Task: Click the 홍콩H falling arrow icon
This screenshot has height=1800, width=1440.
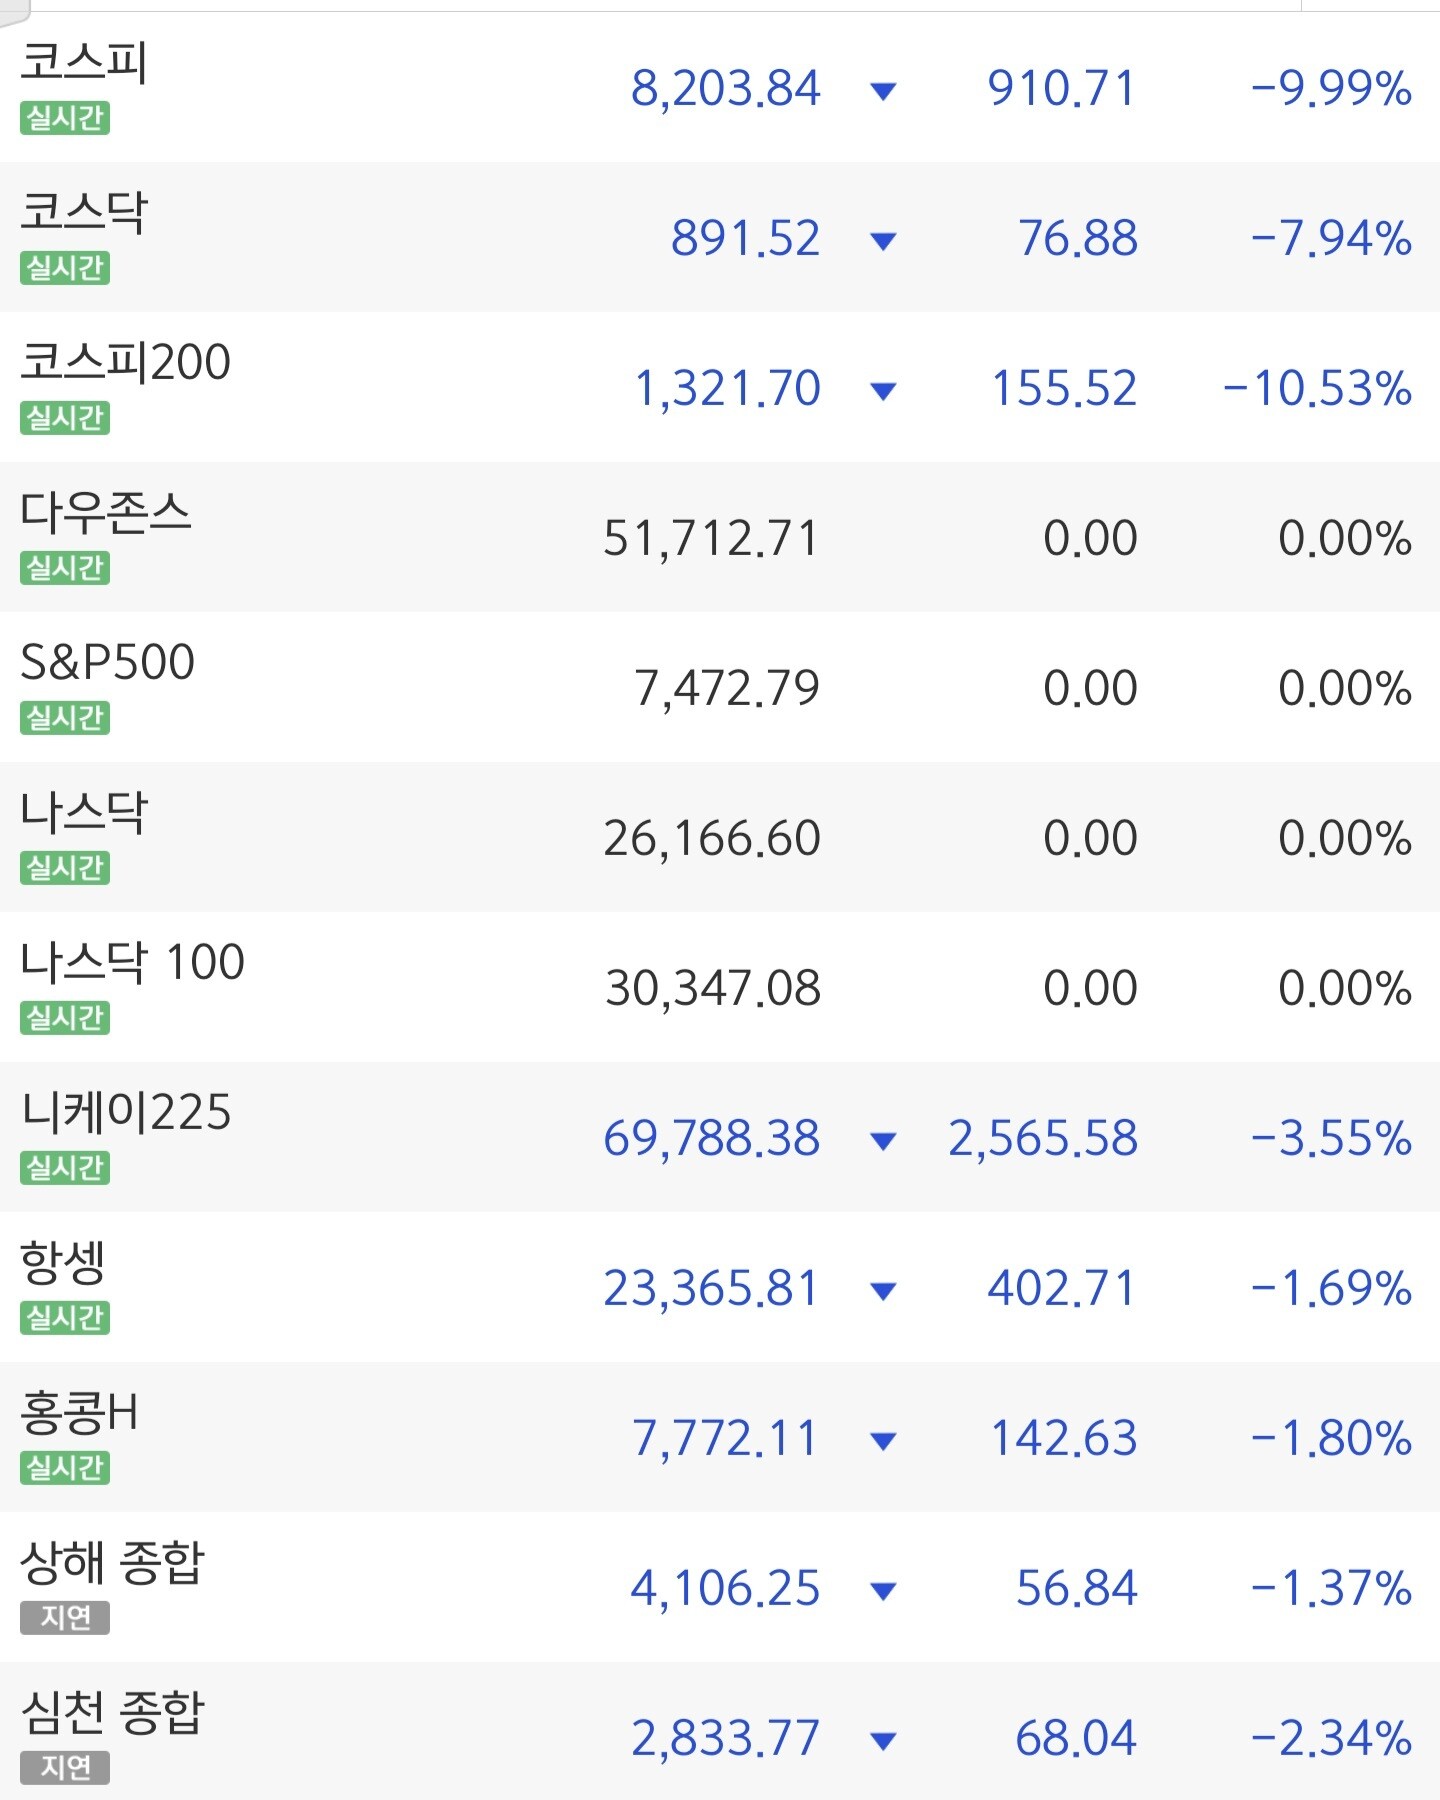Action: (883, 1441)
